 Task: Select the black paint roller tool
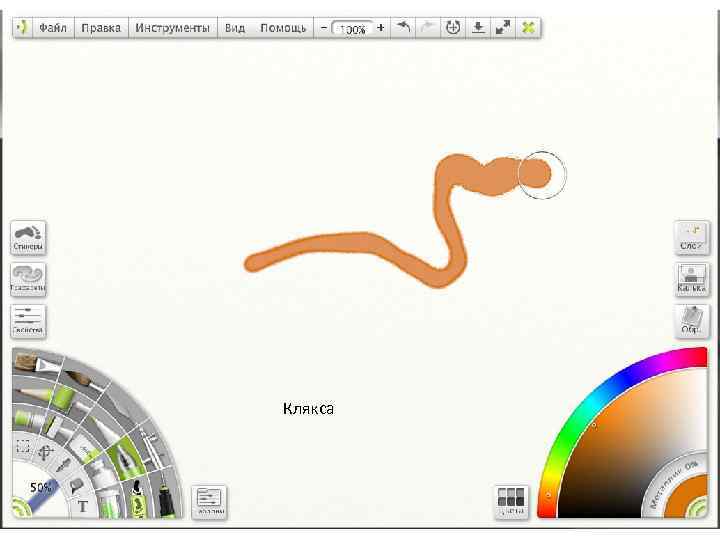(166, 498)
